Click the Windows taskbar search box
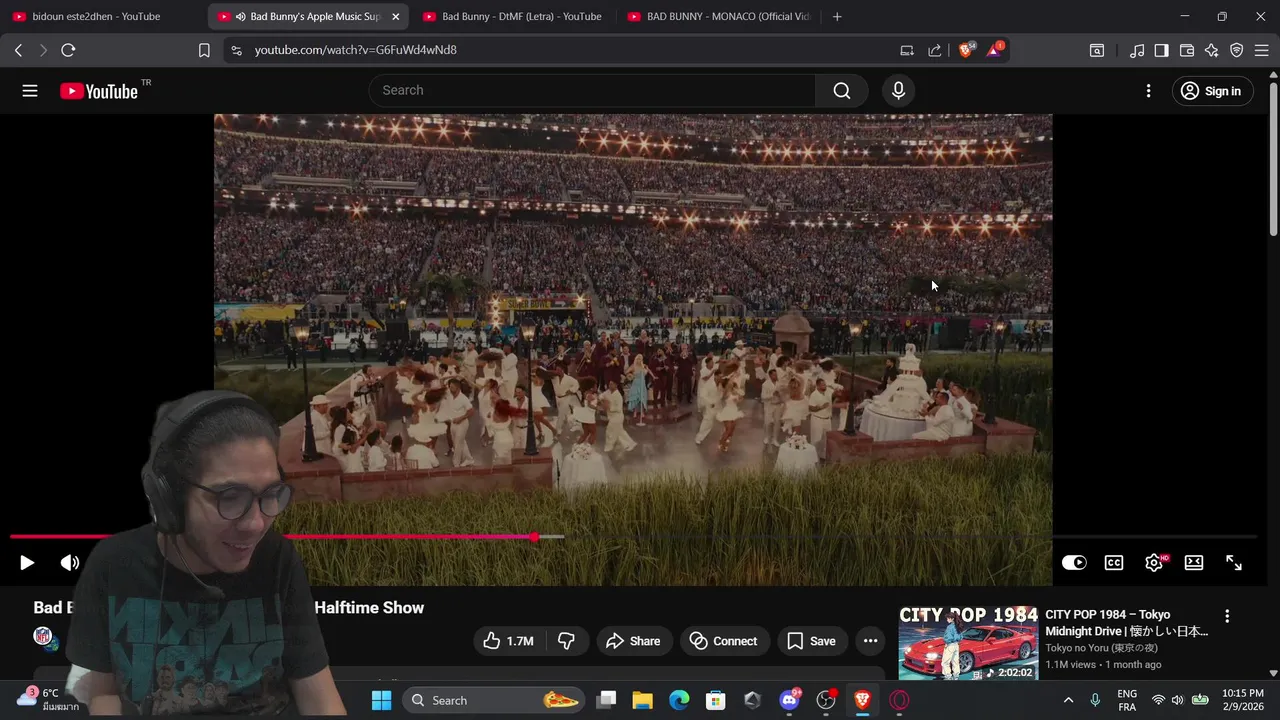This screenshot has width=1280, height=720. coord(494,700)
